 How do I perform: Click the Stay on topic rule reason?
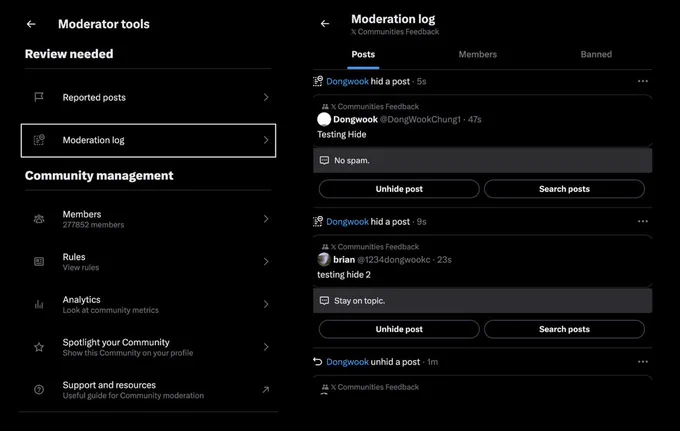(x=482, y=300)
